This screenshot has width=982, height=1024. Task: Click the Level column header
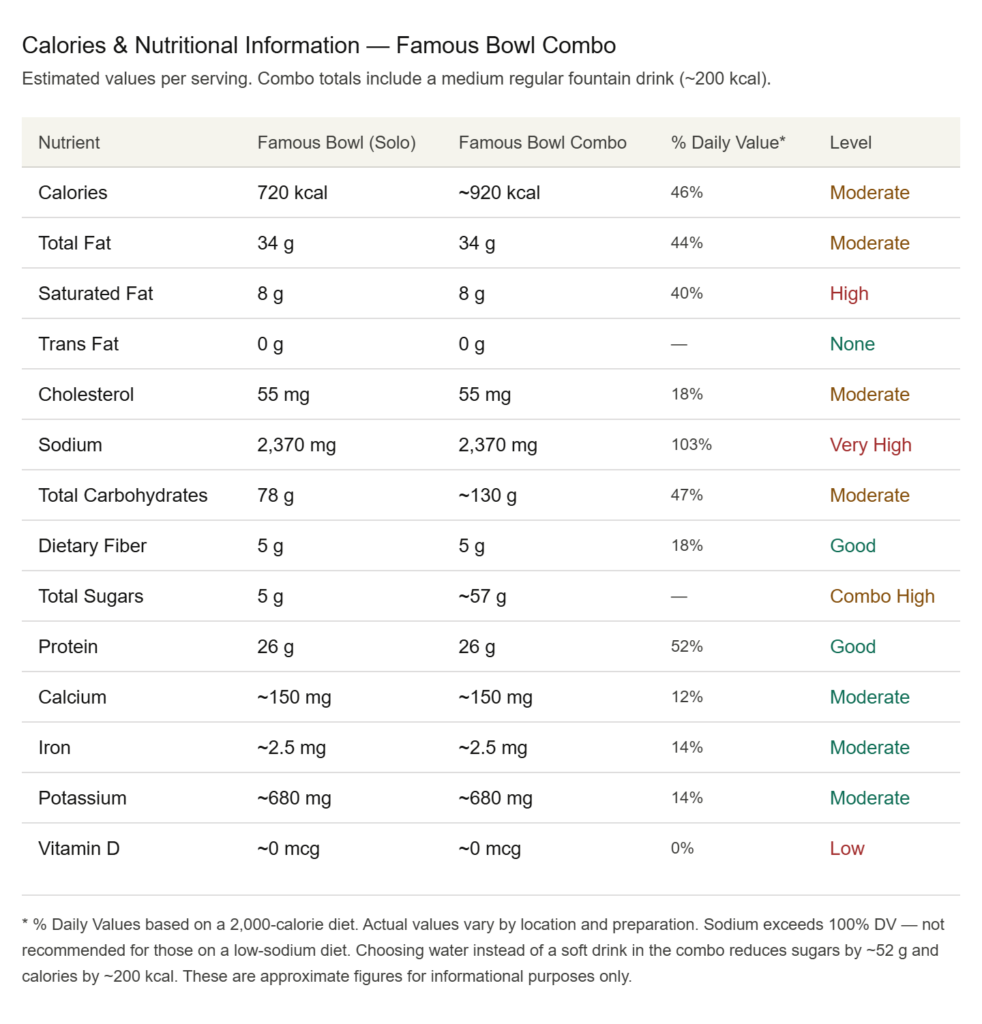pos(850,143)
